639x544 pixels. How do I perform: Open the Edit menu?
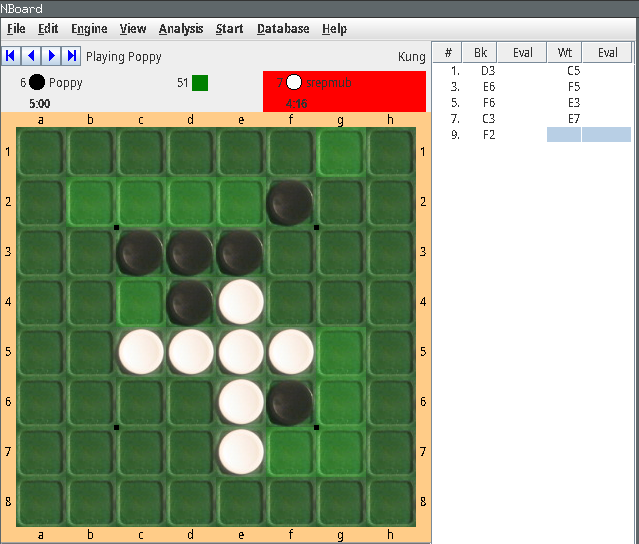pos(48,29)
